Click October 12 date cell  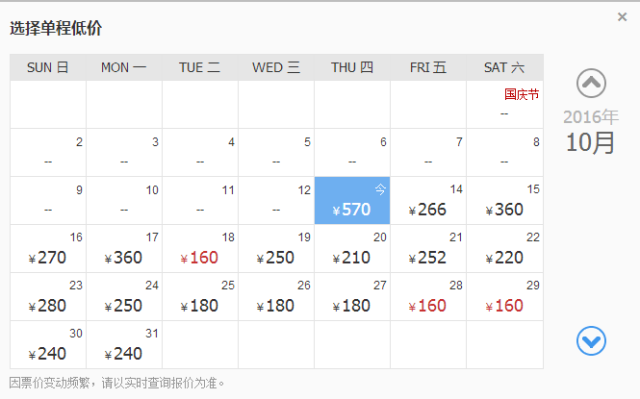click(276, 200)
